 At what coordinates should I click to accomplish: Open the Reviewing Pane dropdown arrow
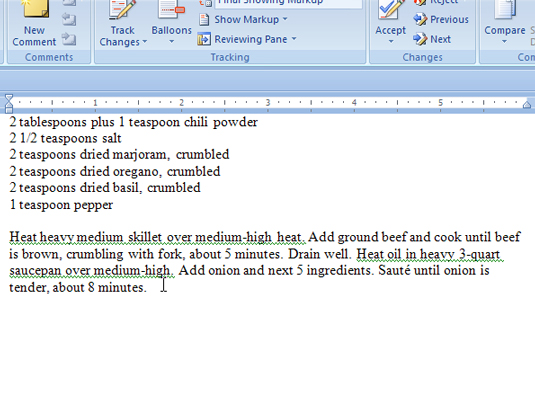(294, 39)
